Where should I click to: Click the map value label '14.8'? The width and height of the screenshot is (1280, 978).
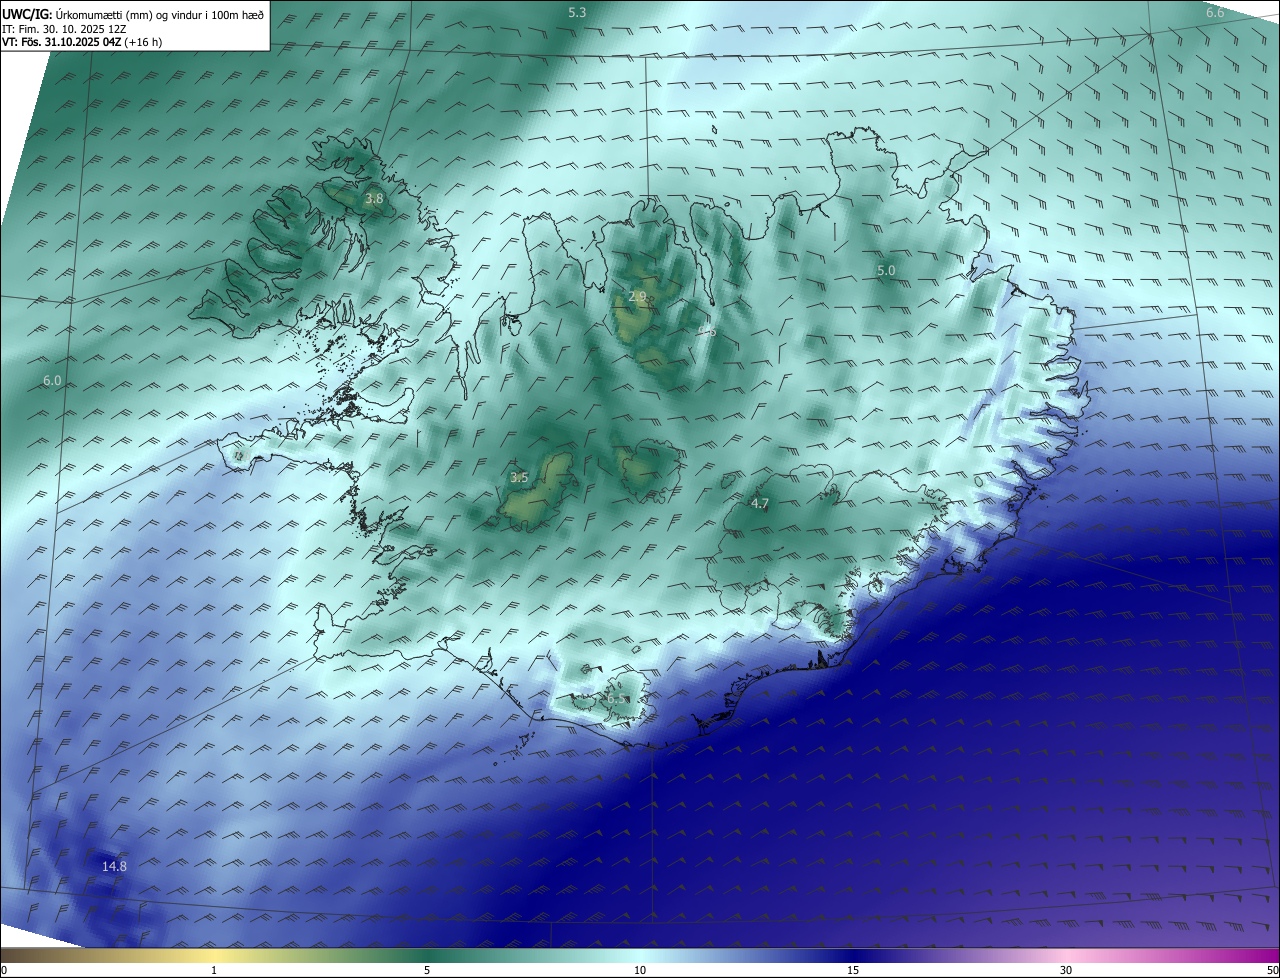(x=114, y=865)
